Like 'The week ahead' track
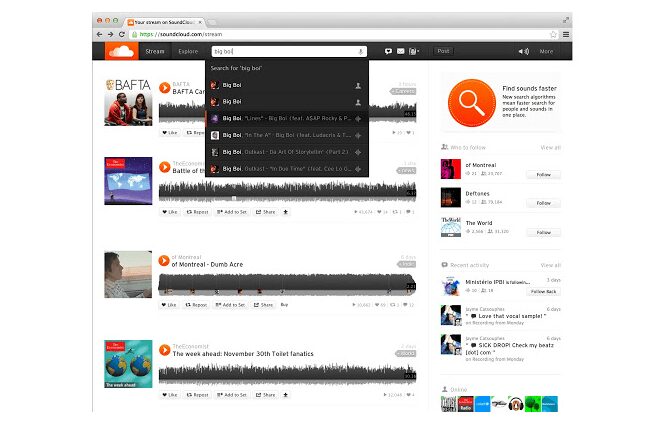 pyautogui.click(x=170, y=395)
